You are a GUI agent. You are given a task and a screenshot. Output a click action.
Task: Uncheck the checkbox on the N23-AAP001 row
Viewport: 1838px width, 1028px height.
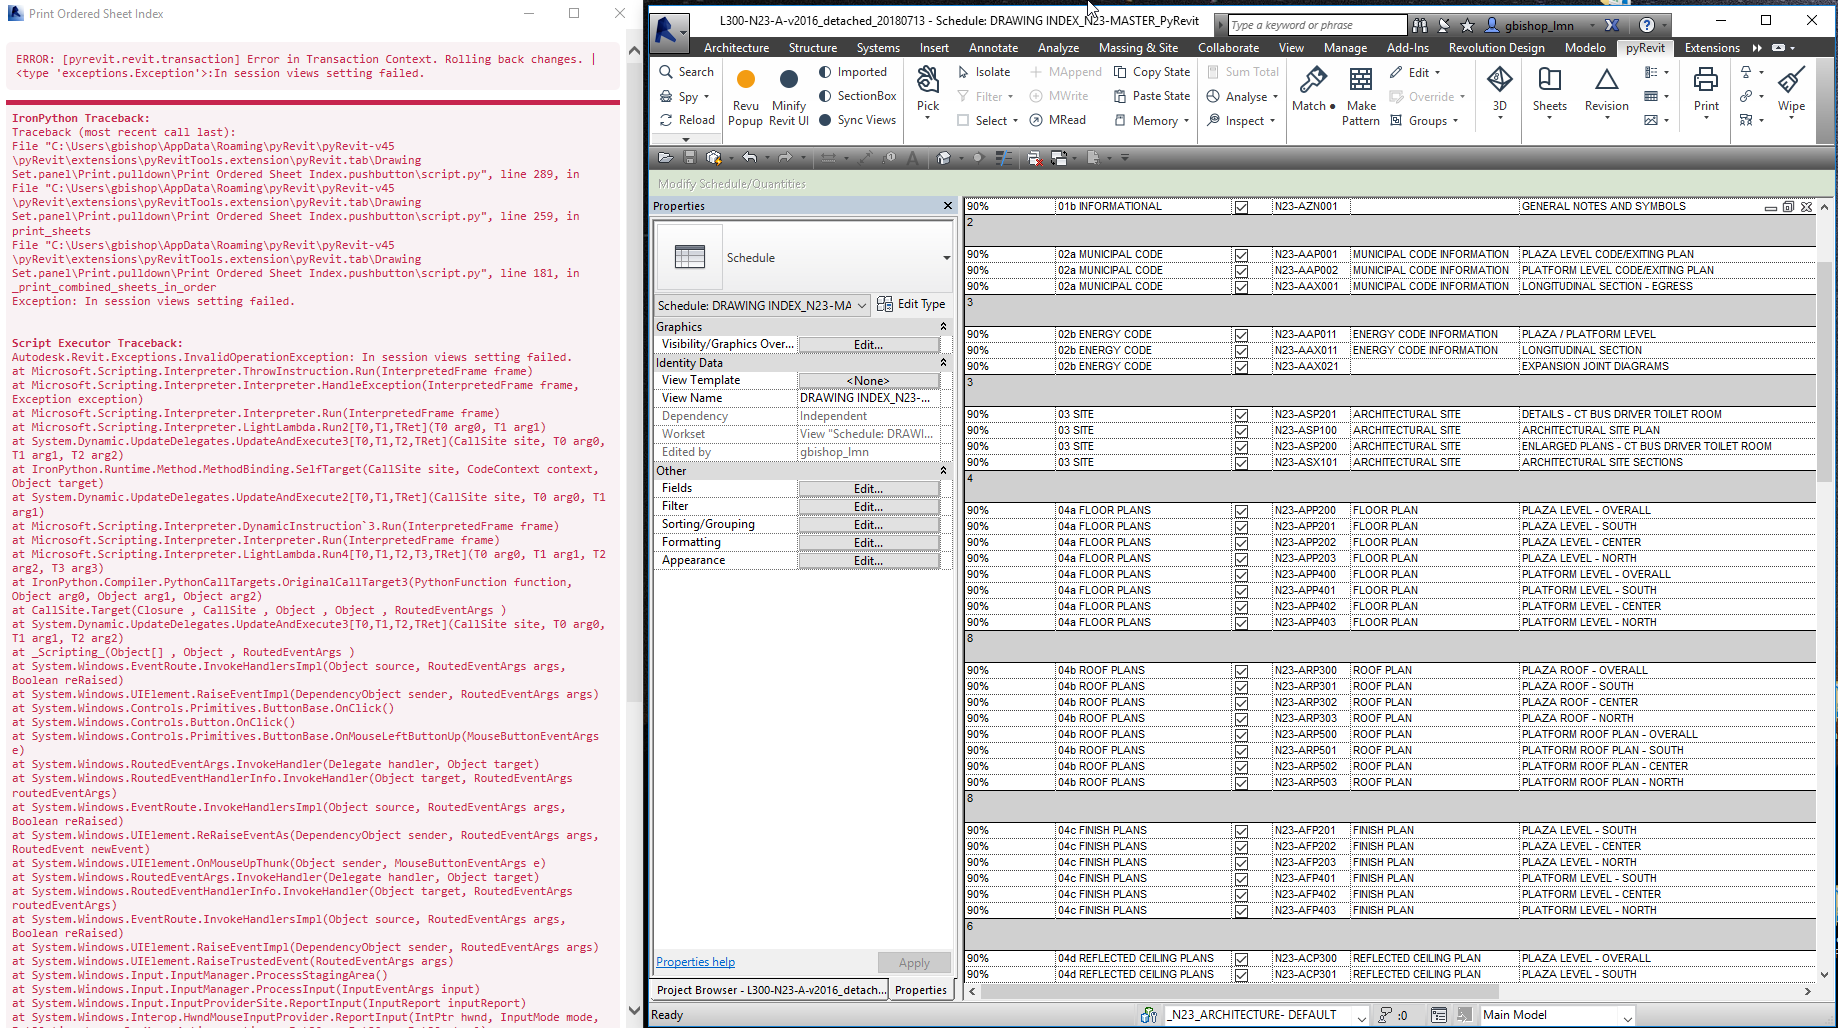pyautogui.click(x=1241, y=254)
